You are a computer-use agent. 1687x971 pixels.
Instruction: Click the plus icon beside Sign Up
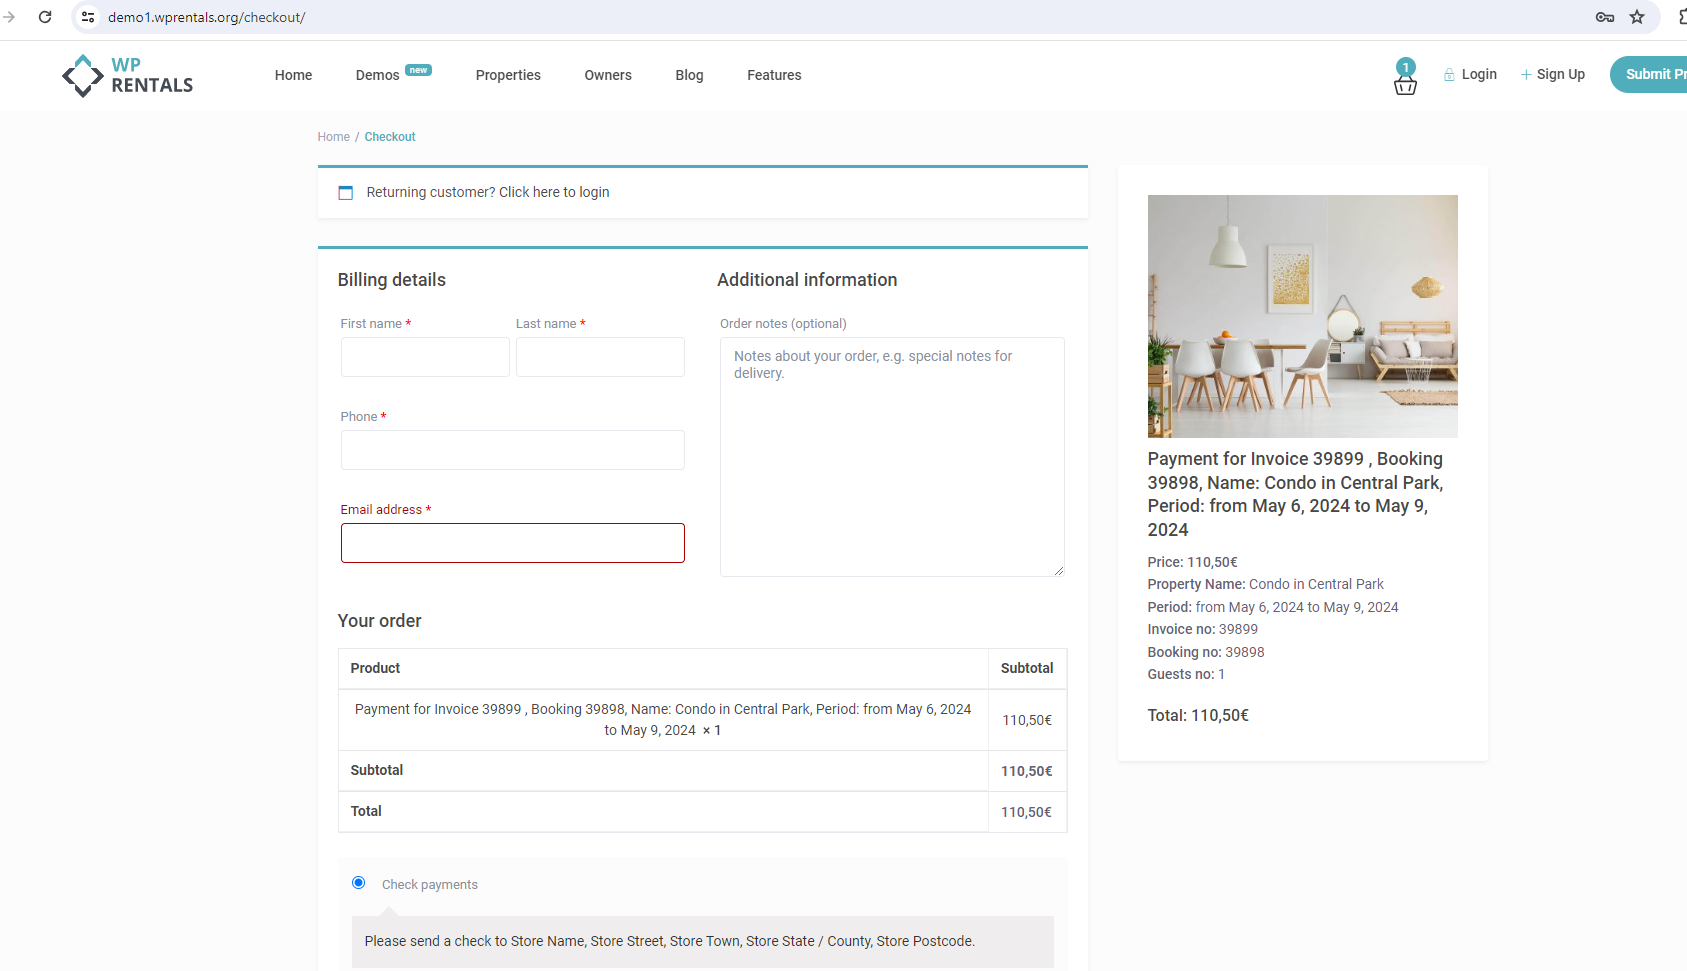coord(1526,75)
